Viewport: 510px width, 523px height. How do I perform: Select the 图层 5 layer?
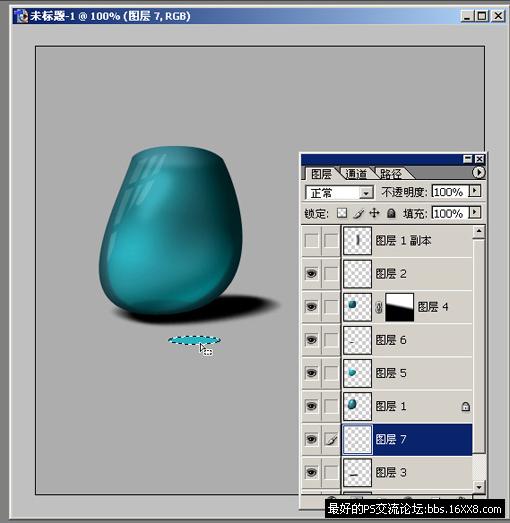click(407, 373)
